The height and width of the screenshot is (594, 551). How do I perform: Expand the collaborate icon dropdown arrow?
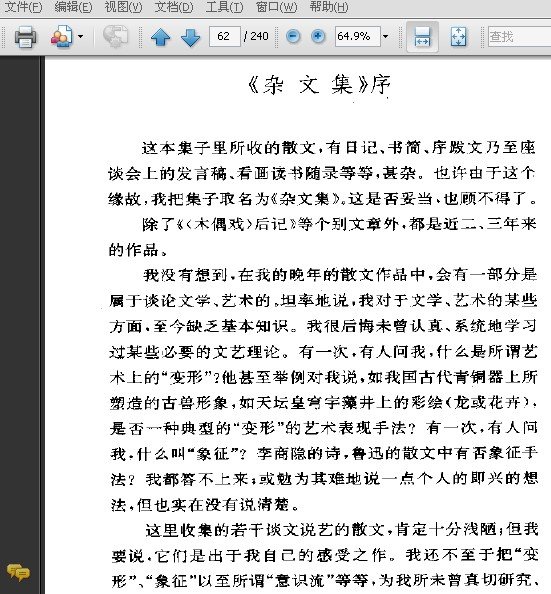coord(80,37)
